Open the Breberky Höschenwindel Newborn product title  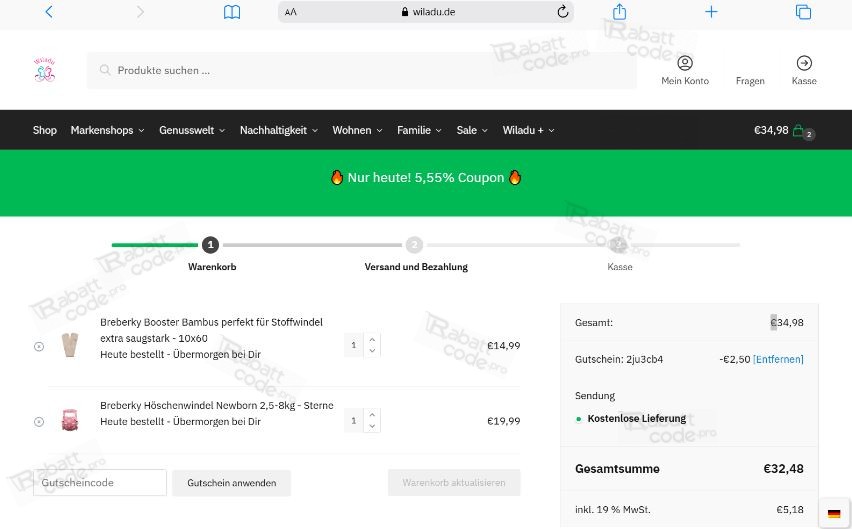pos(217,405)
